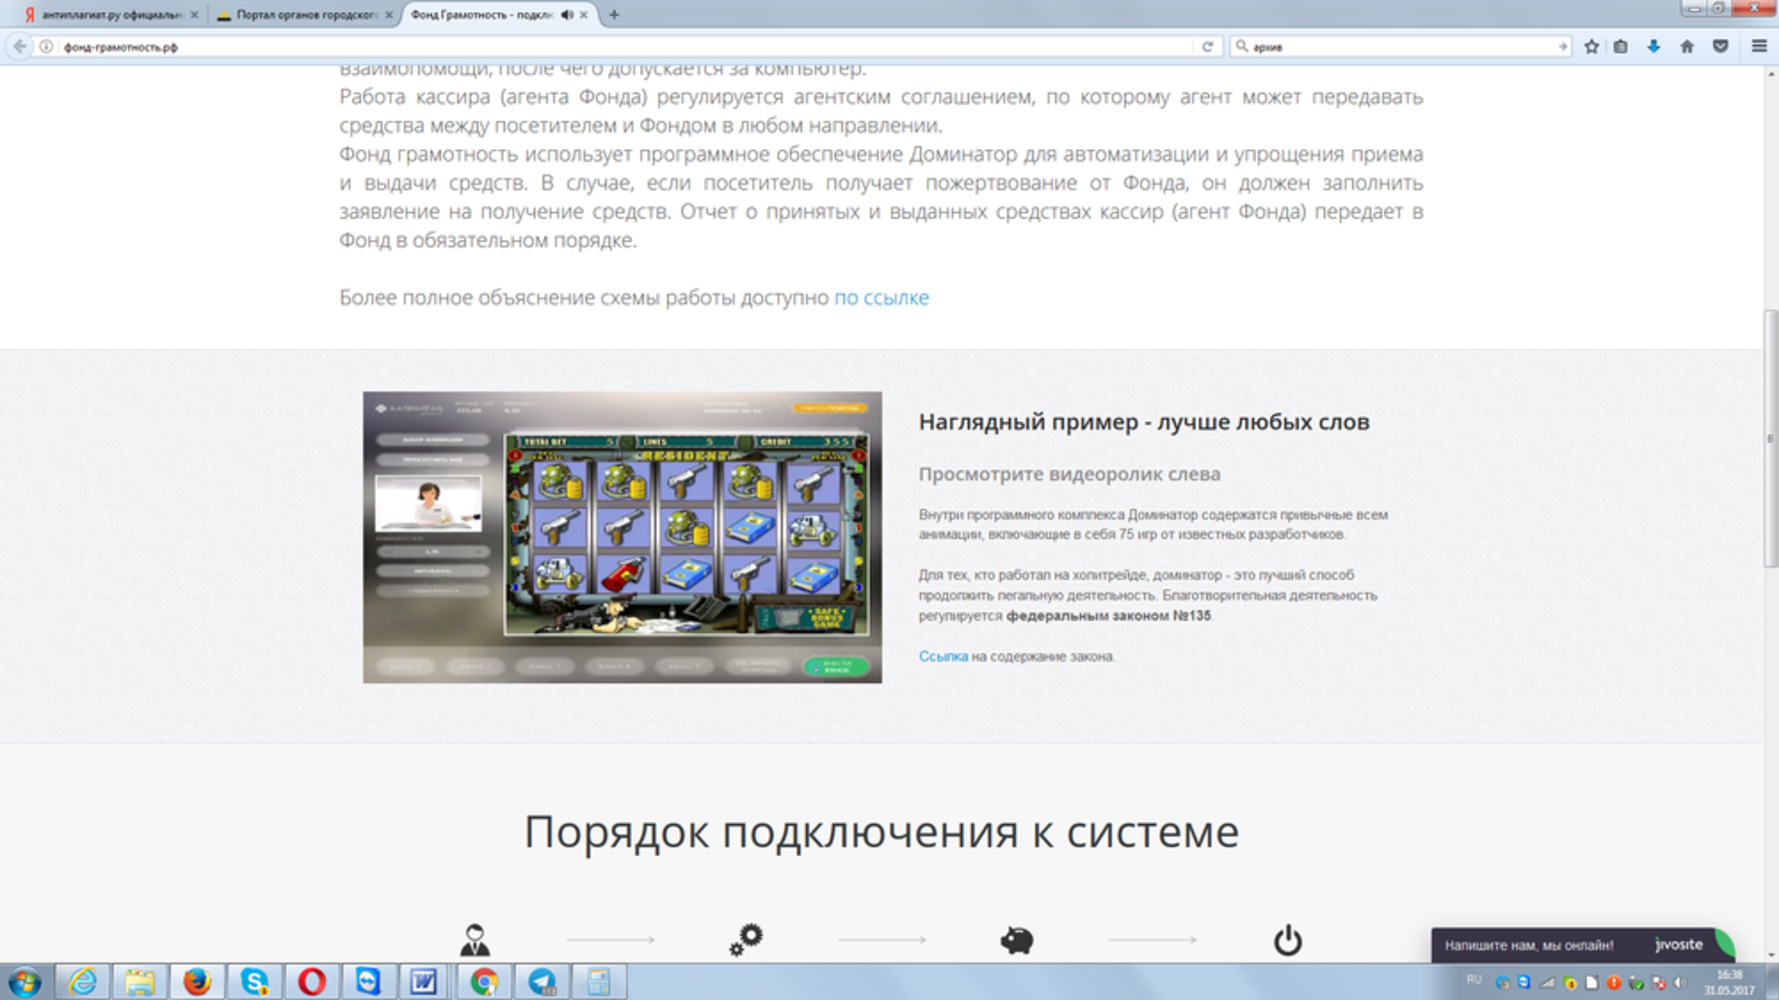
Task: Open Google Chrome from the taskbar
Action: [484, 982]
